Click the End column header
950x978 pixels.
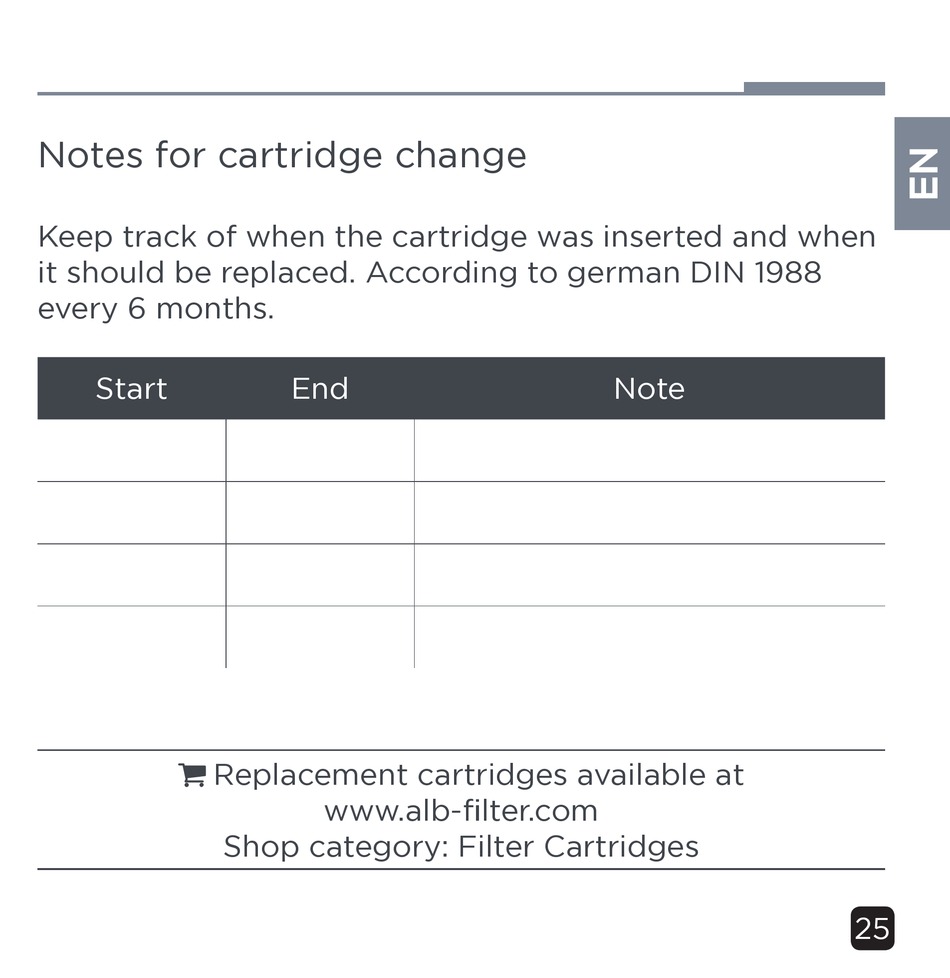pyautogui.click(x=320, y=389)
